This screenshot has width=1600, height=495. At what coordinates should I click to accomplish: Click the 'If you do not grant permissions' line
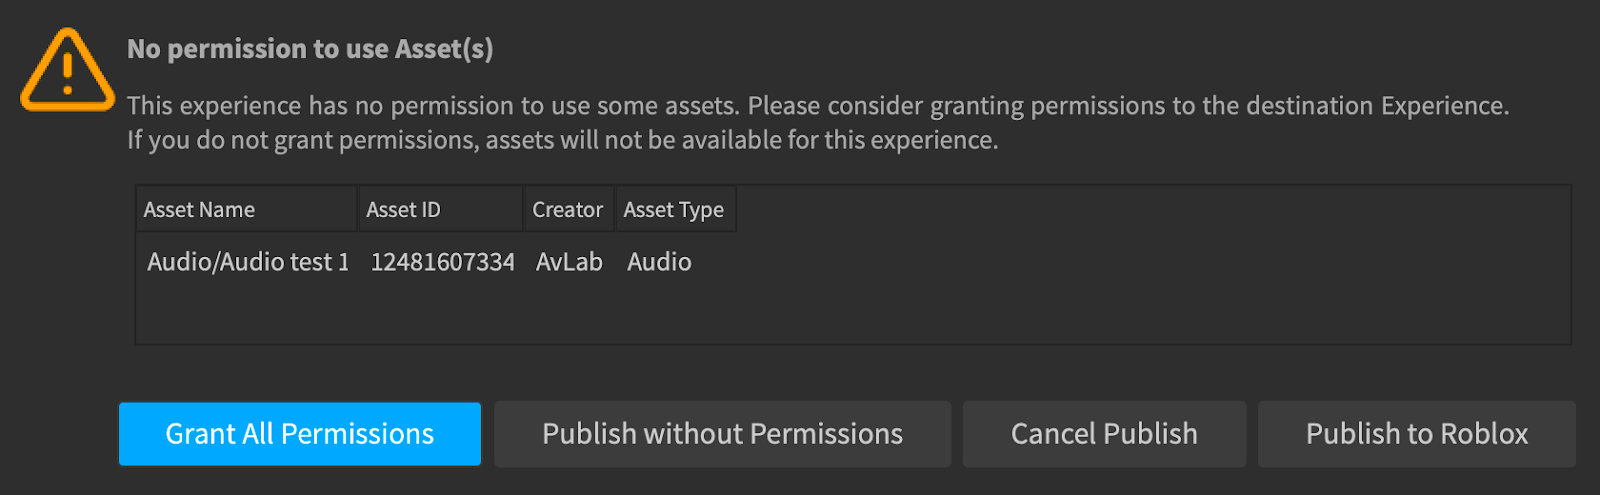pos(563,140)
